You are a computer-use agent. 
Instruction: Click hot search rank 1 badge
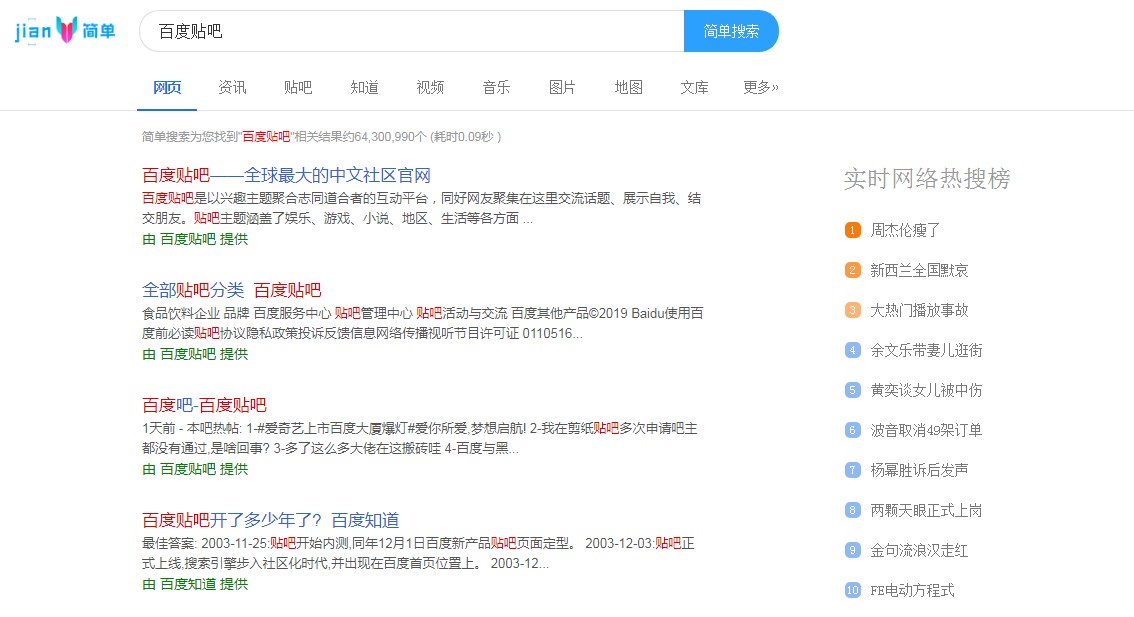(853, 230)
